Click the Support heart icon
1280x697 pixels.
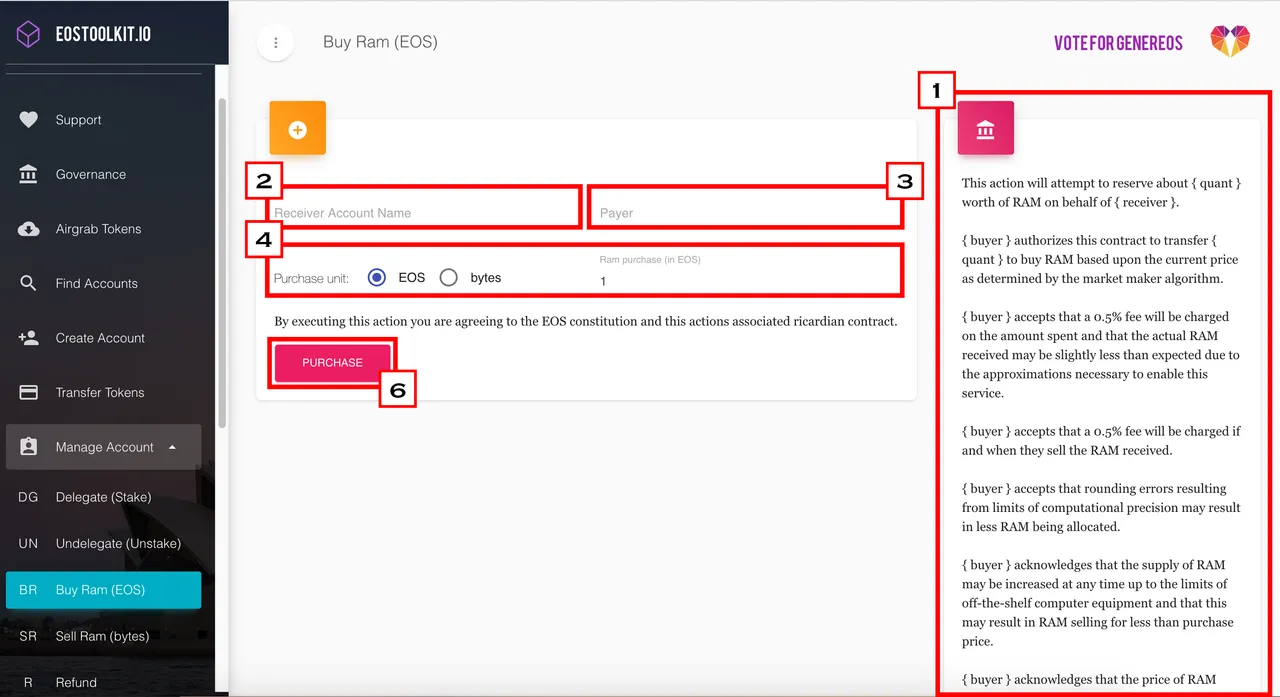(28, 120)
